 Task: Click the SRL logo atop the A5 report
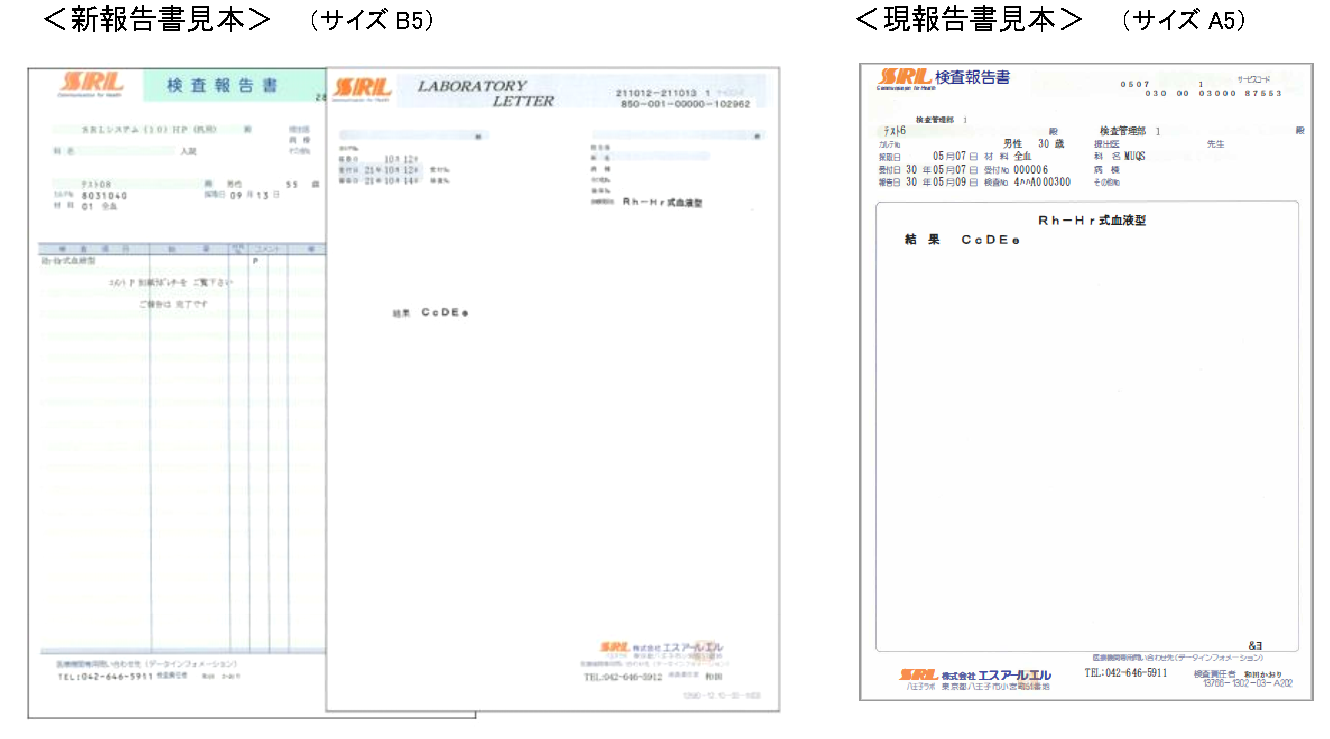904,77
